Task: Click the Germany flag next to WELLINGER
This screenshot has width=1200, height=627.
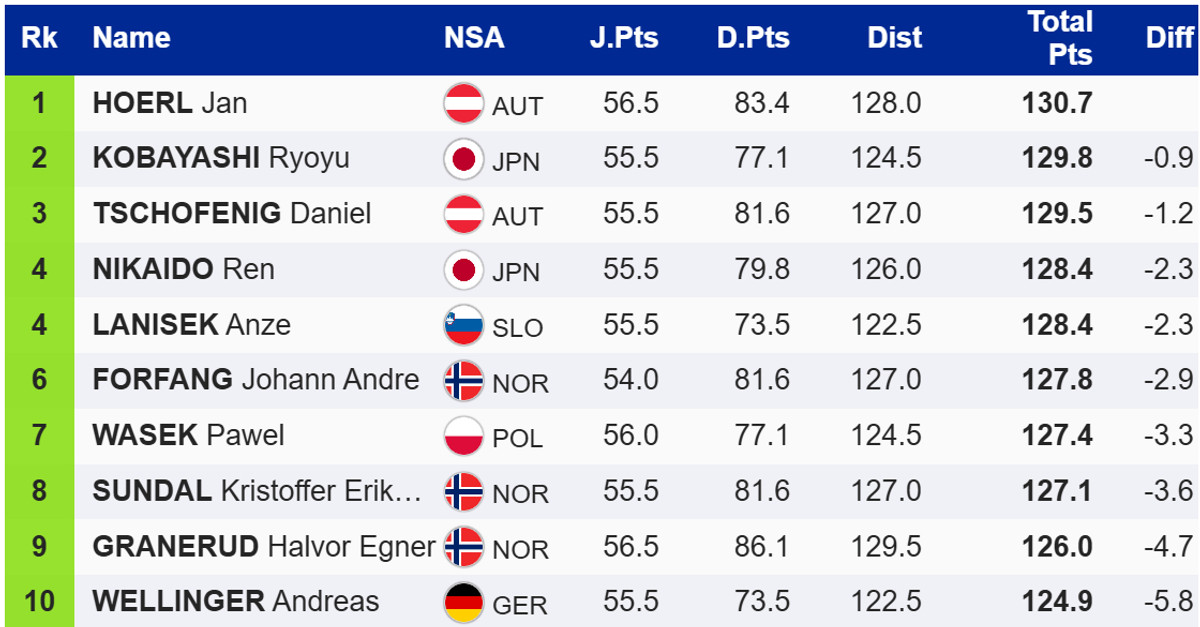Action: tap(463, 602)
